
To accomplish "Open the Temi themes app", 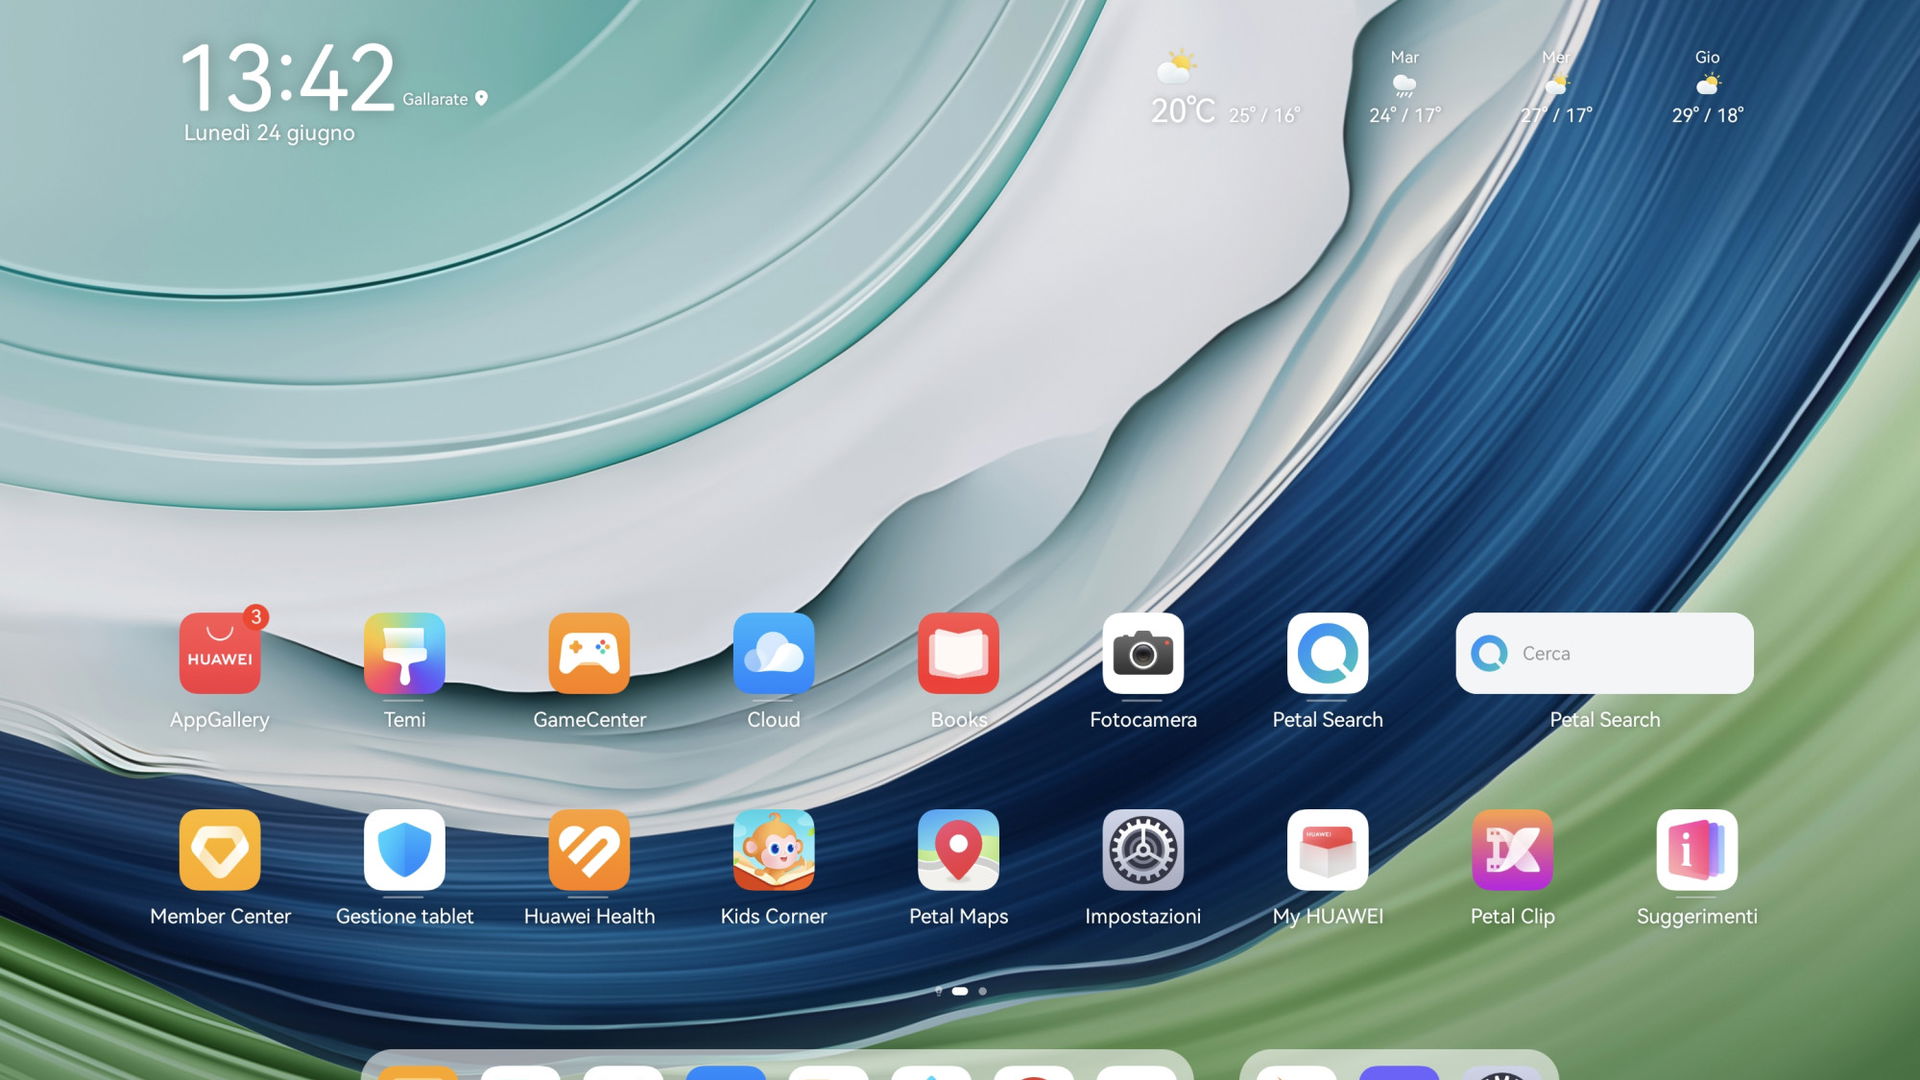I will pyautogui.click(x=404, y=653).
